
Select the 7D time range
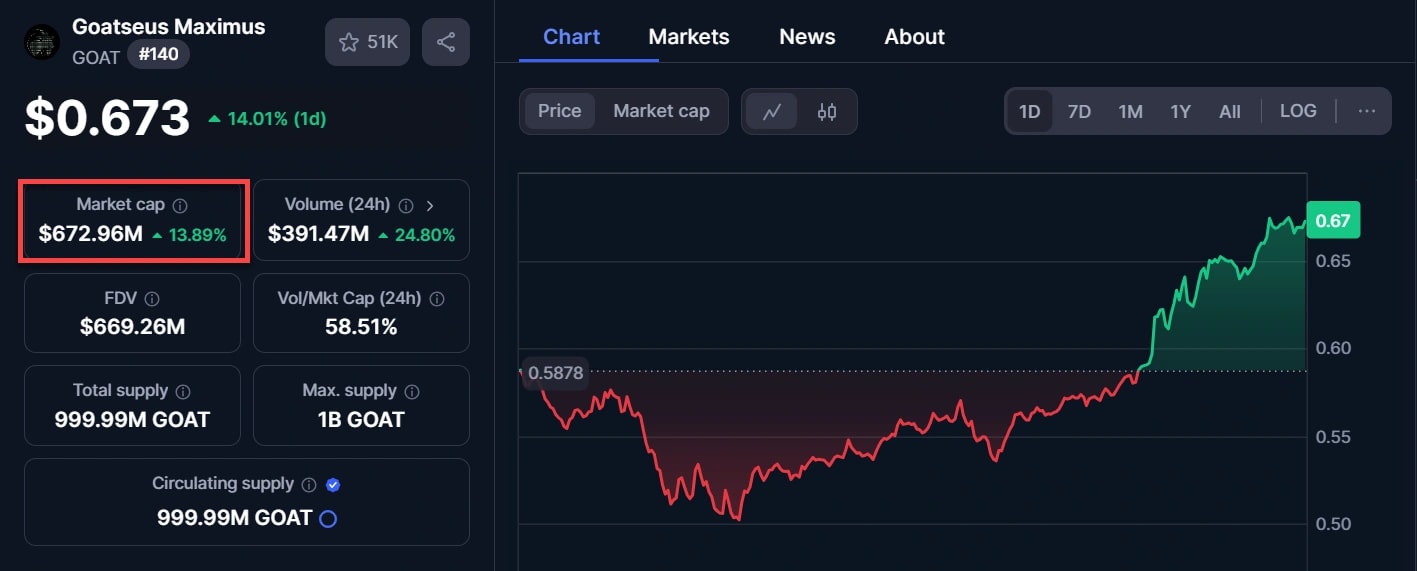pyautogui.click(x=1079, y=111)
